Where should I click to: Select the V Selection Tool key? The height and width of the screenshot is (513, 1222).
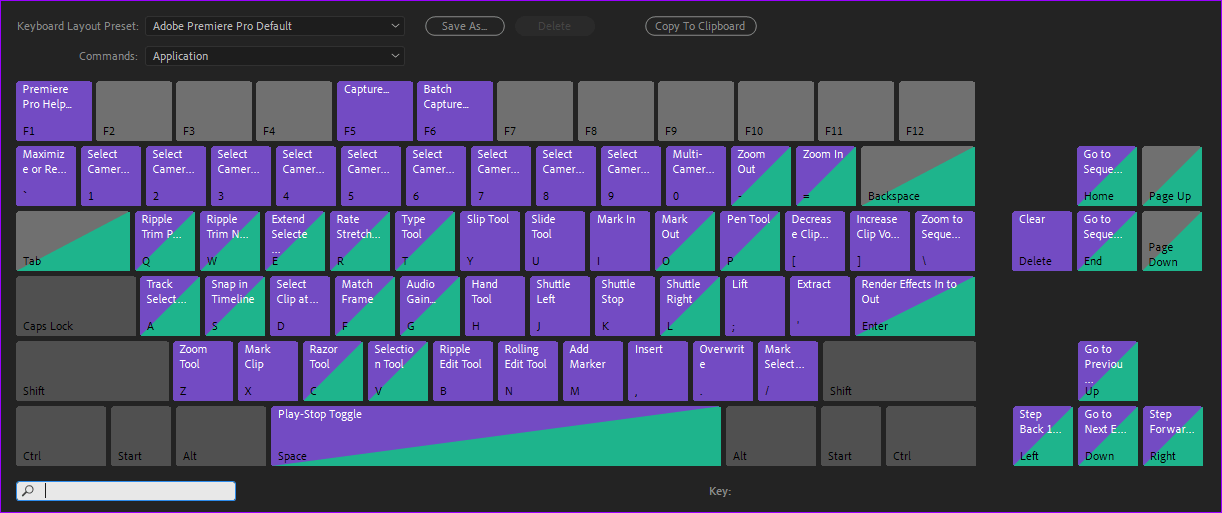[398, 371]
